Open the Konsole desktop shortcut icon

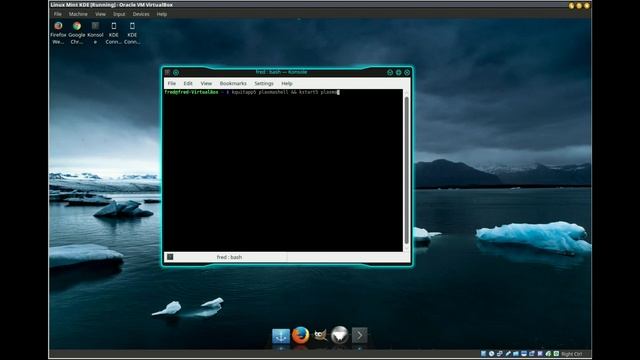95,26
